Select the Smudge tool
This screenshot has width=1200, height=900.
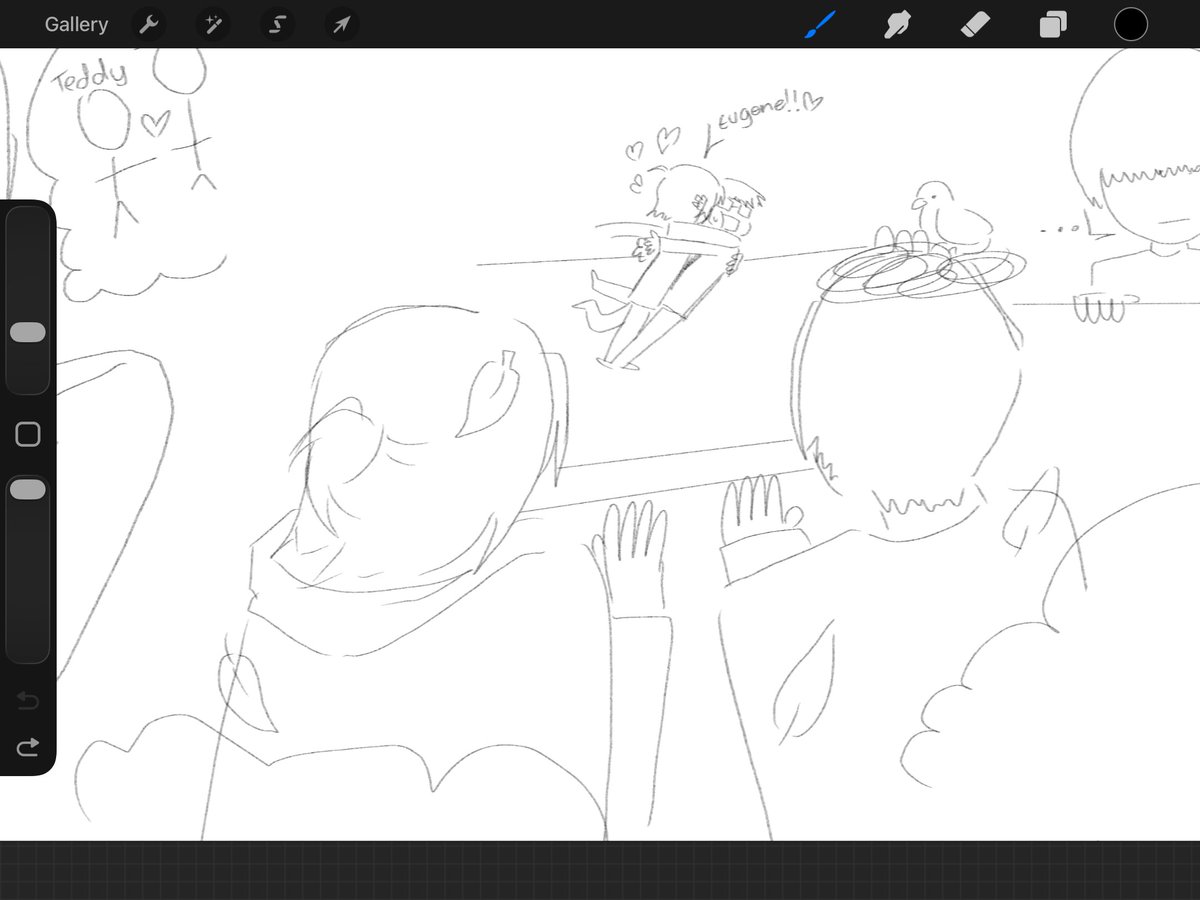pyautogui.click(x=897, y=24)
